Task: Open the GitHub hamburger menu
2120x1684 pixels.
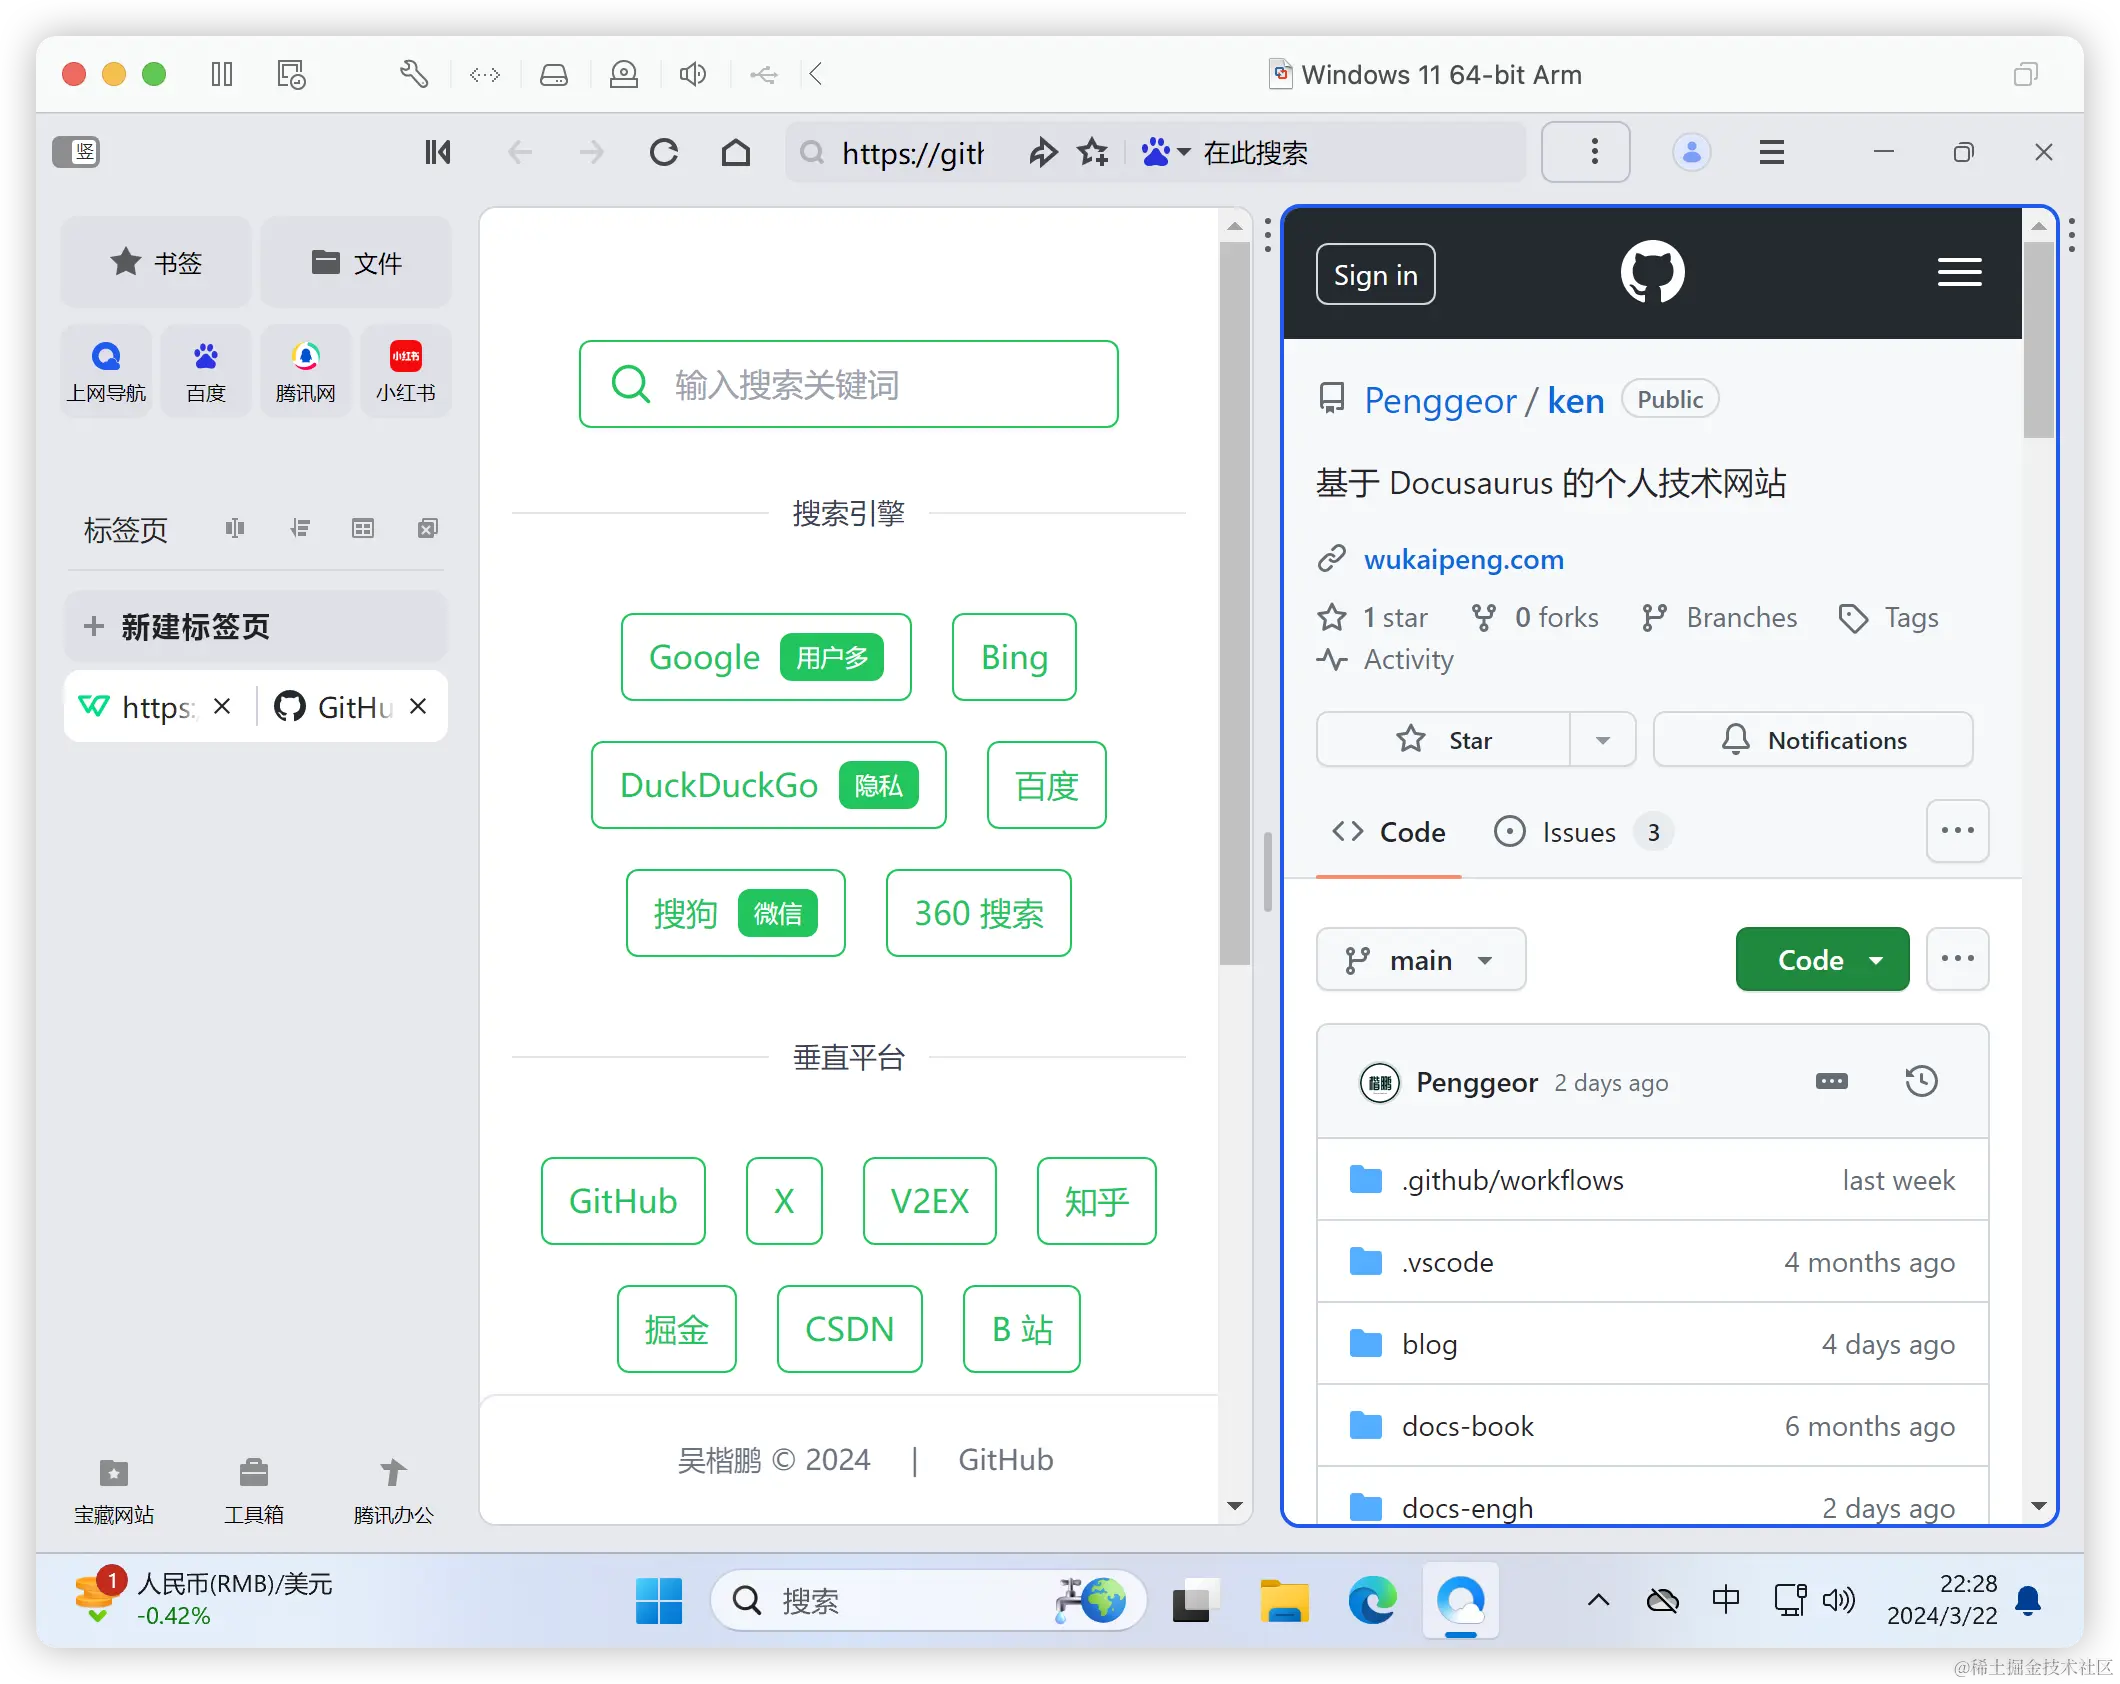Action: pos(1959,272)
